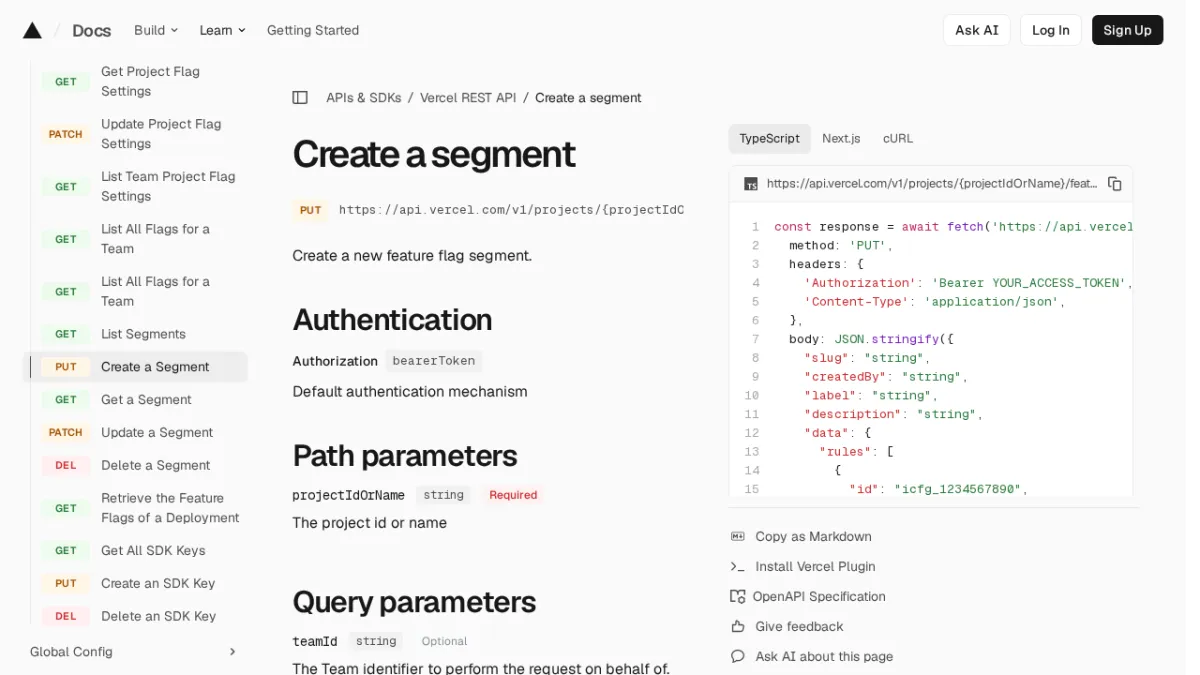Click Install Vercel Plugin link
This screenshot has height=675, width=1200.
pos(815,567)
